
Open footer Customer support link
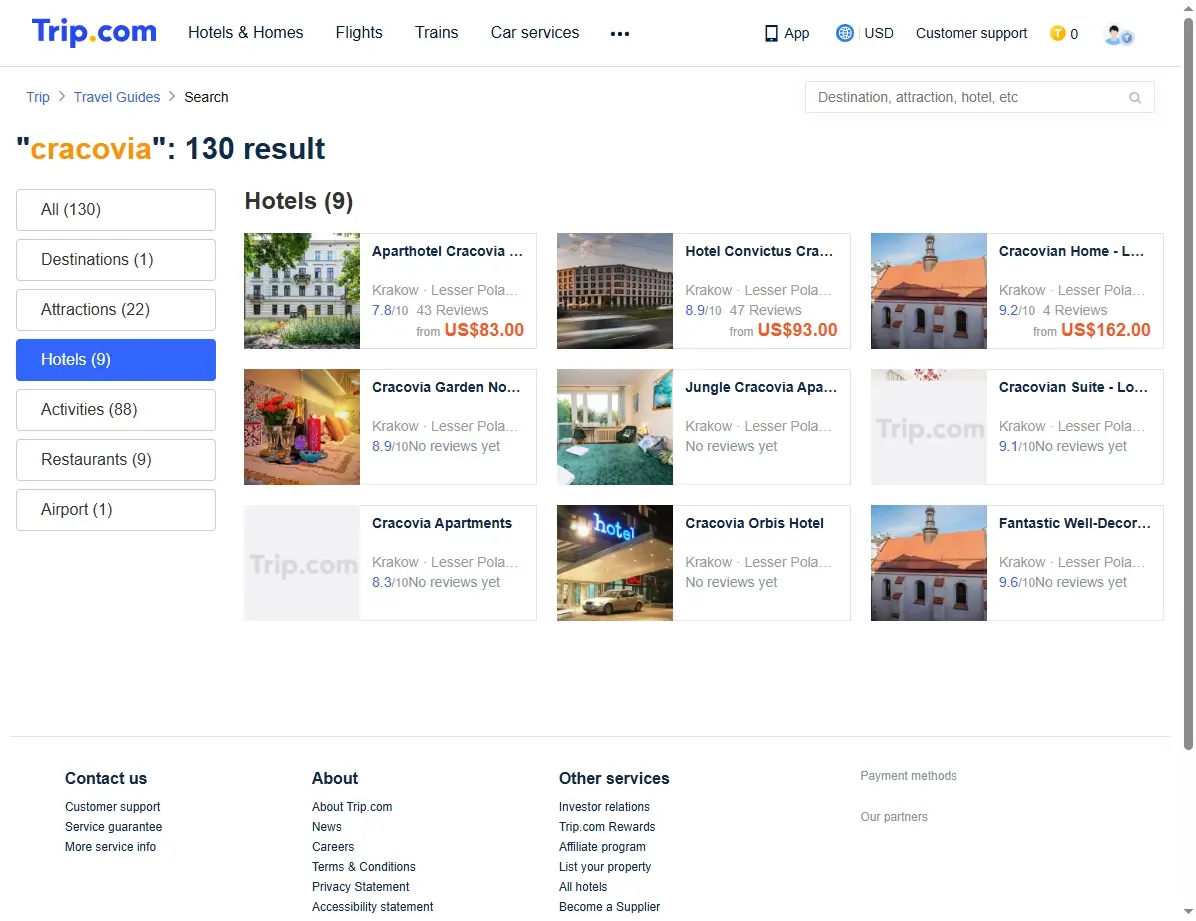(113, 807)
